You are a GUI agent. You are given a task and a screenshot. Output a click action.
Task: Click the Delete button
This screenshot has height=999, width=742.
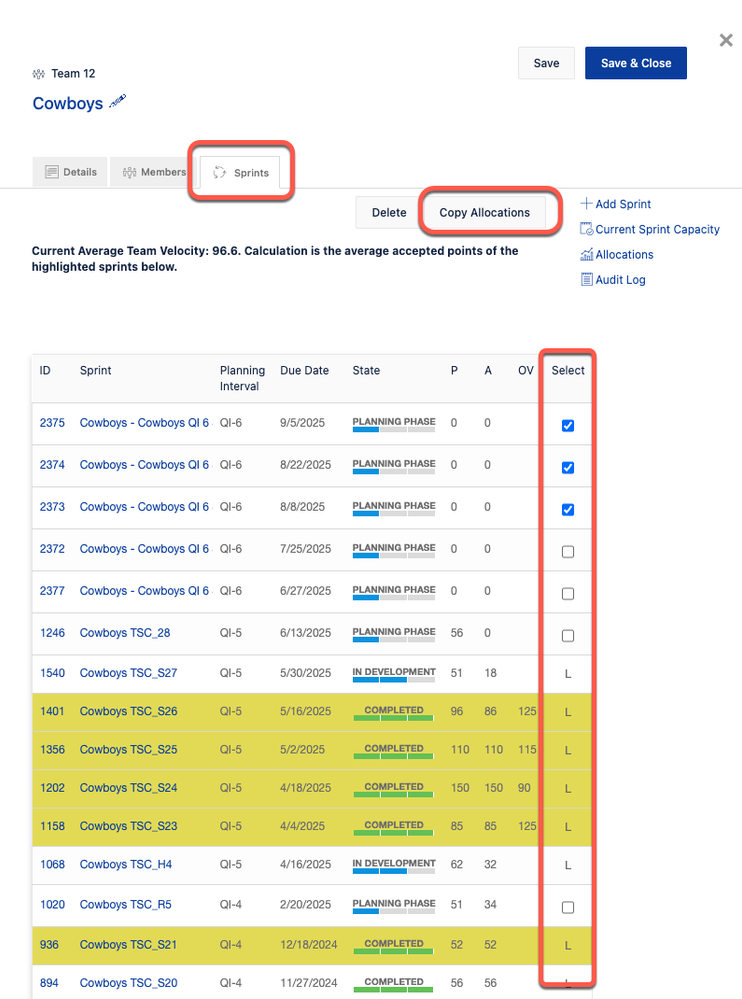389,213
